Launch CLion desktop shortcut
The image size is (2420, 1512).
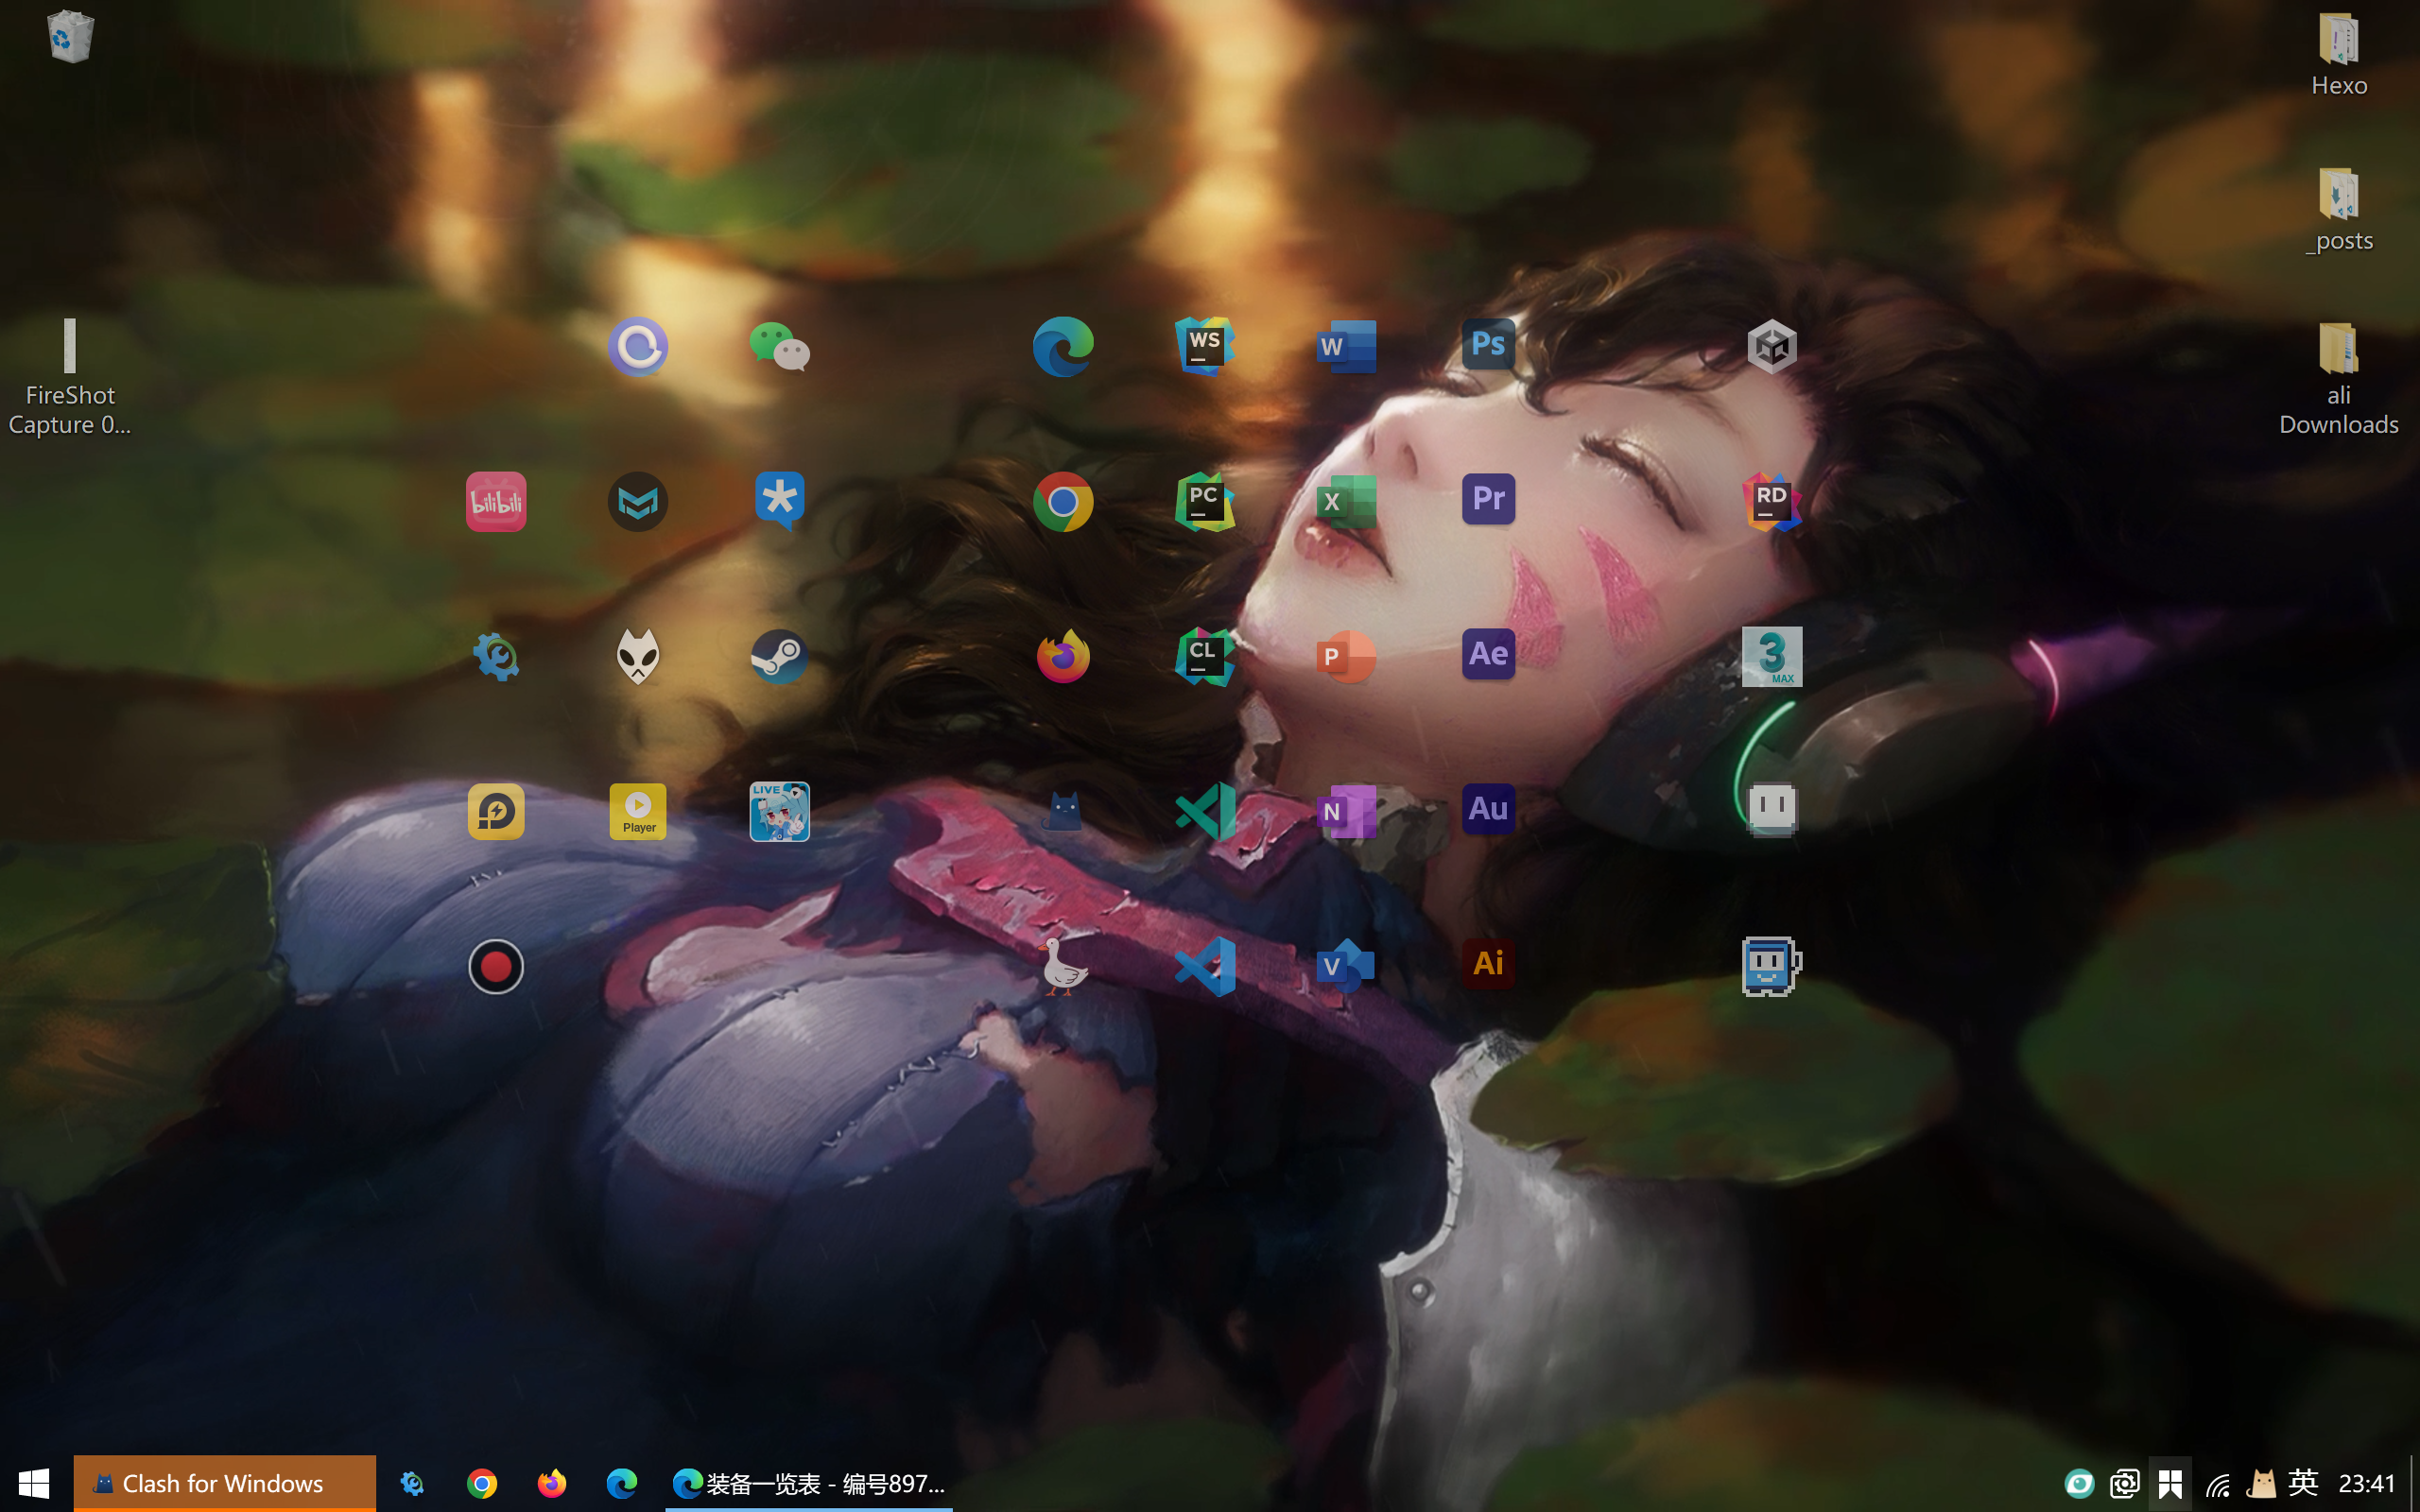pyautogui.click(x=1205, y=657)
